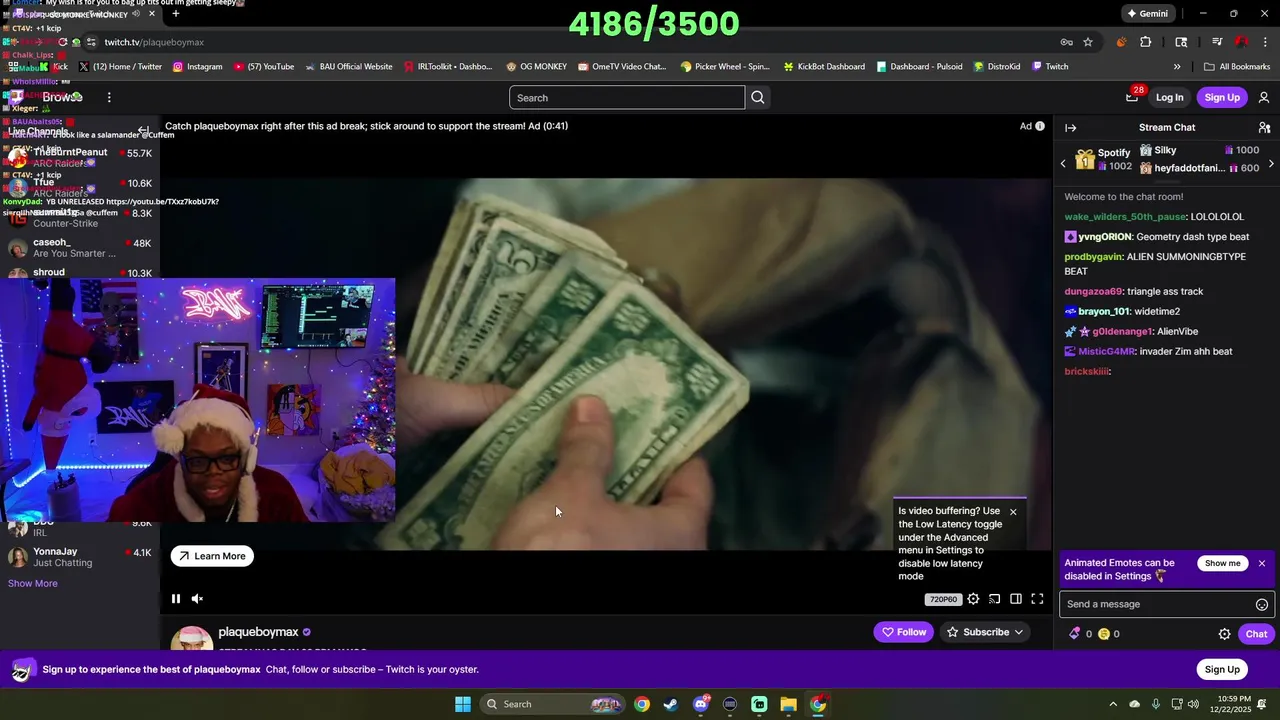Open the OG MONKEY bookmark
The height and width of the screenshot is (720, 1280).
[x=536, y=67]
